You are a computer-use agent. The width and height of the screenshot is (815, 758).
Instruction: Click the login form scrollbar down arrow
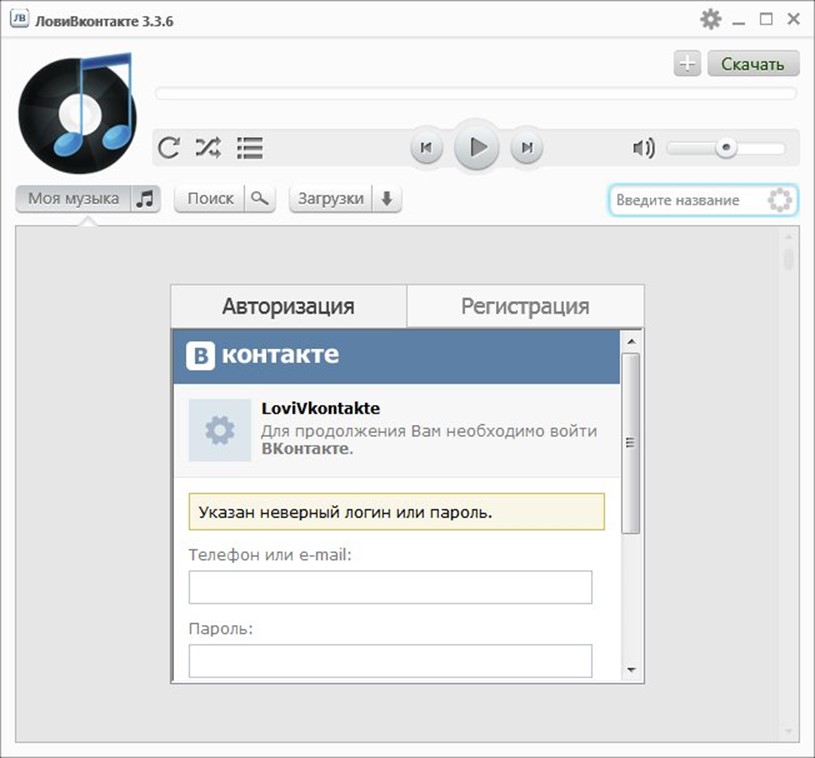(x=632, y=670)
